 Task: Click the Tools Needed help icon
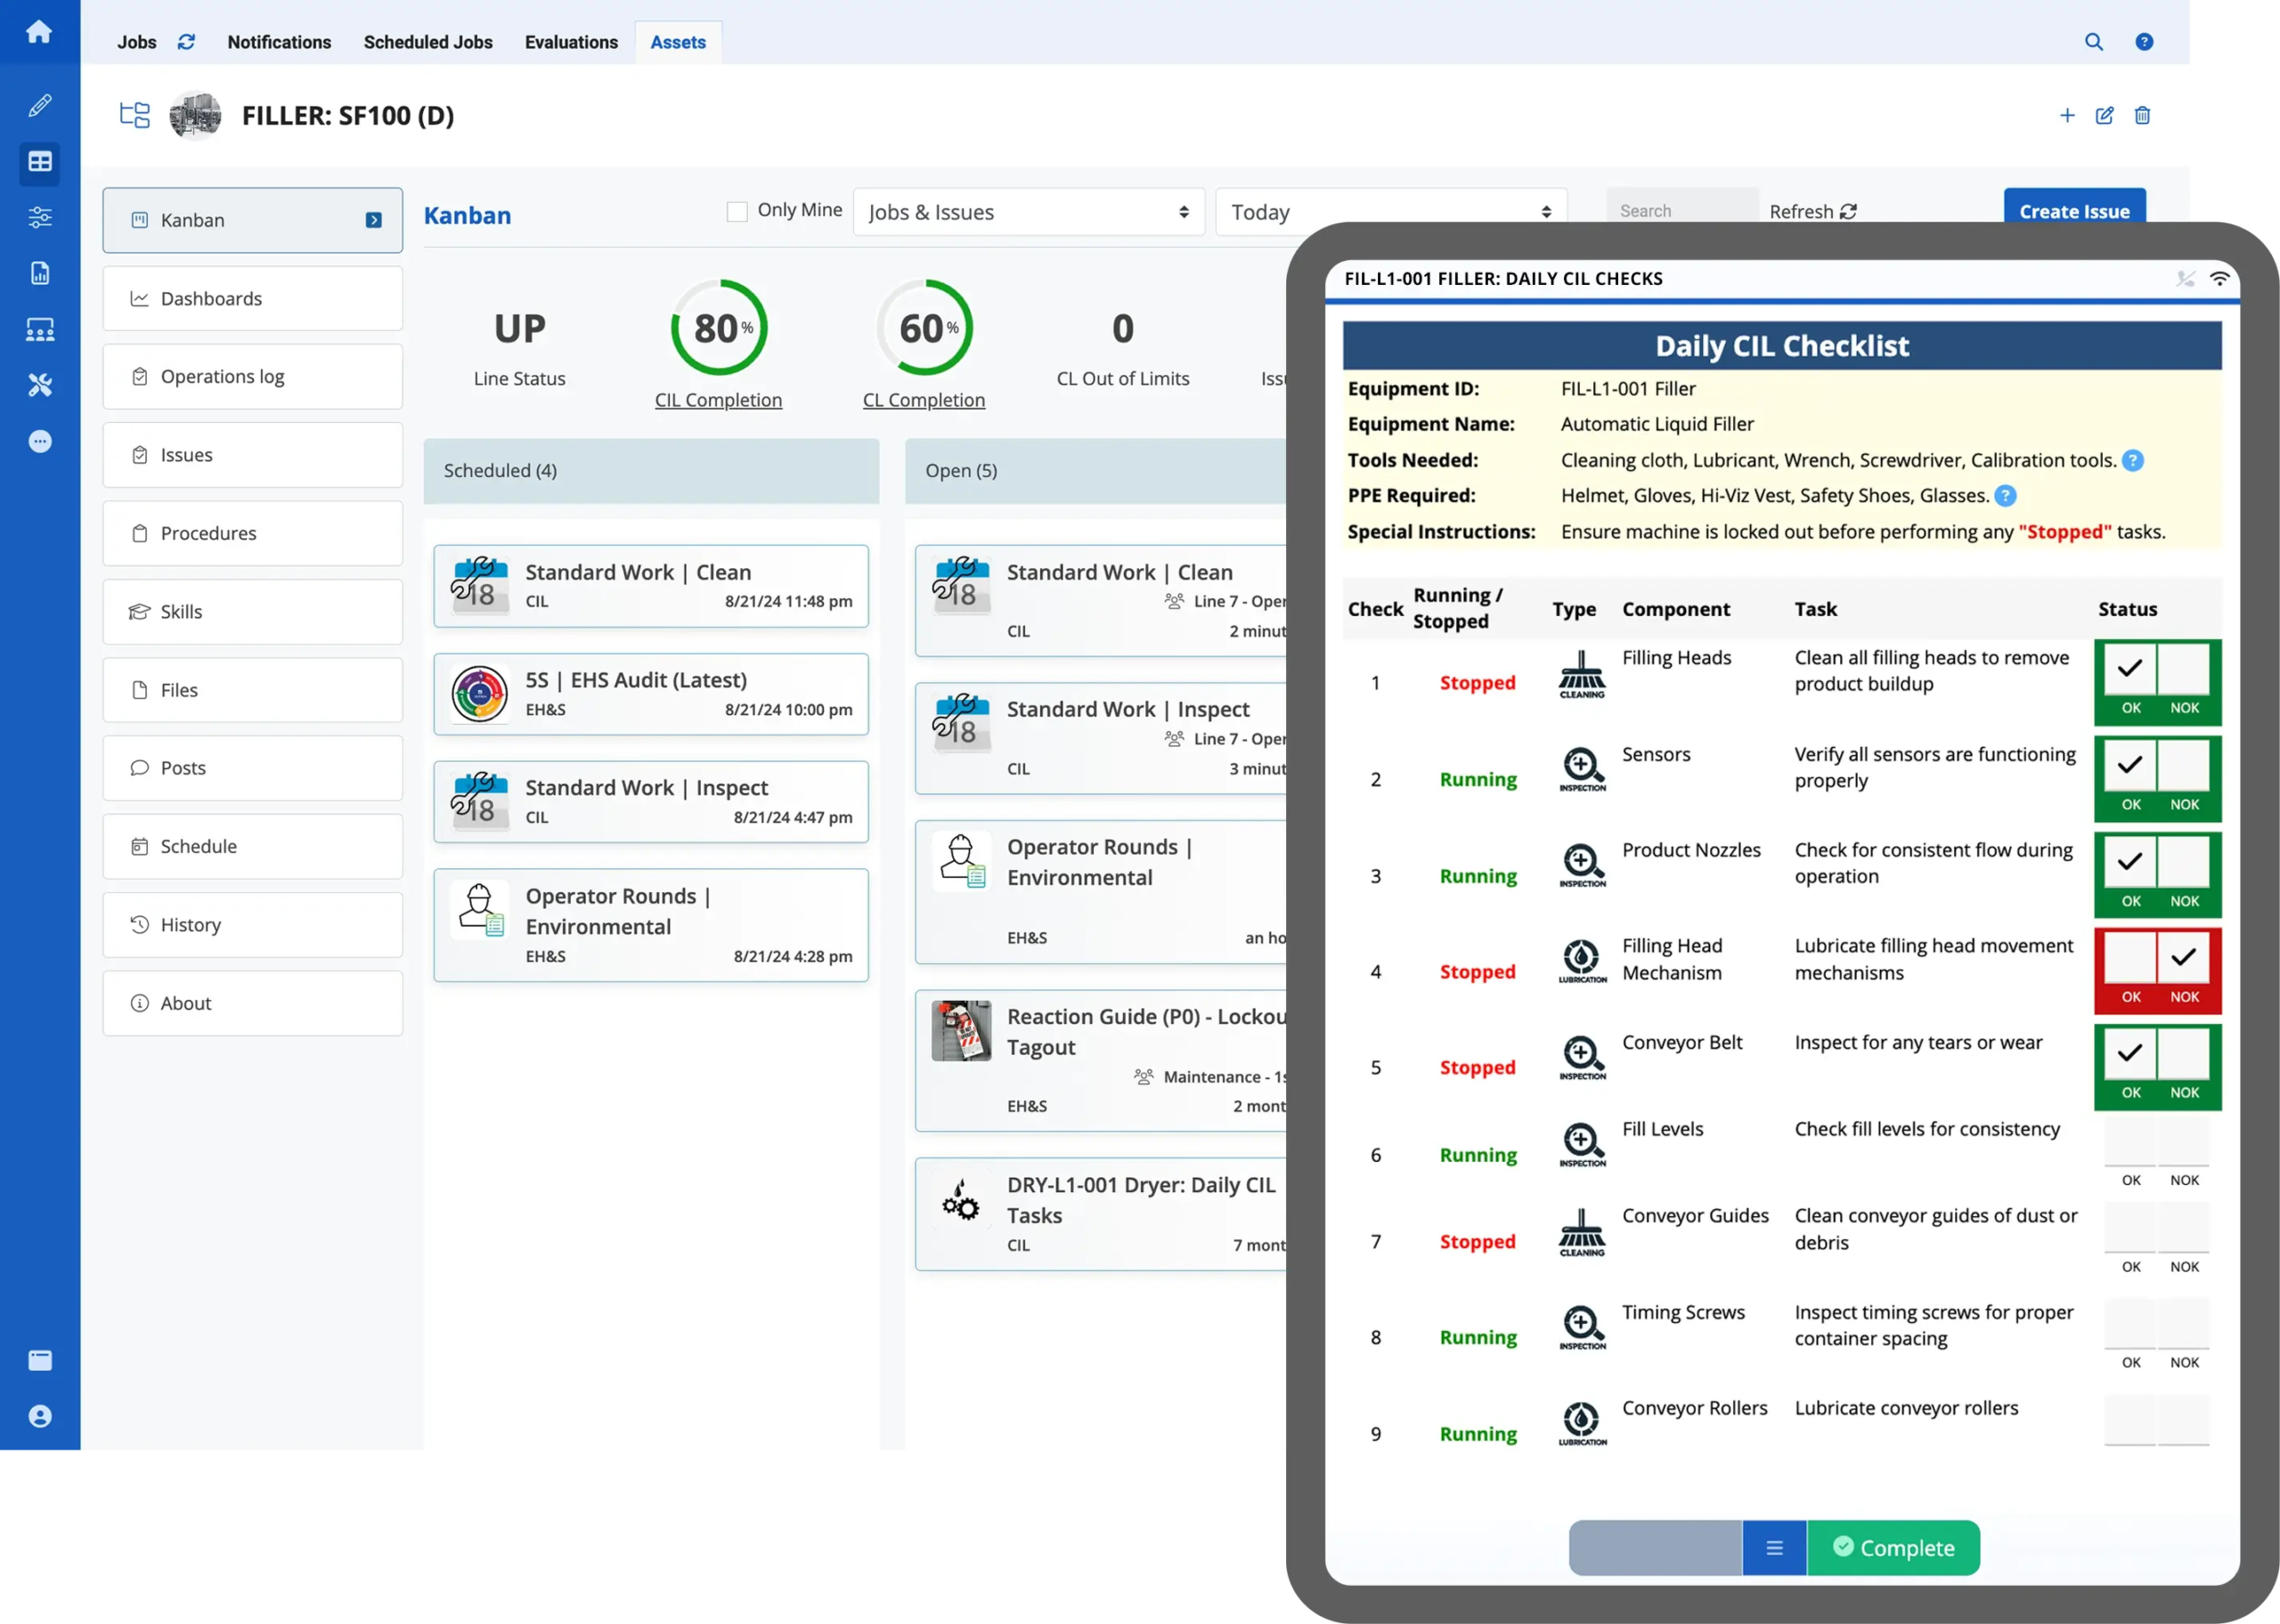[2133, 461]
